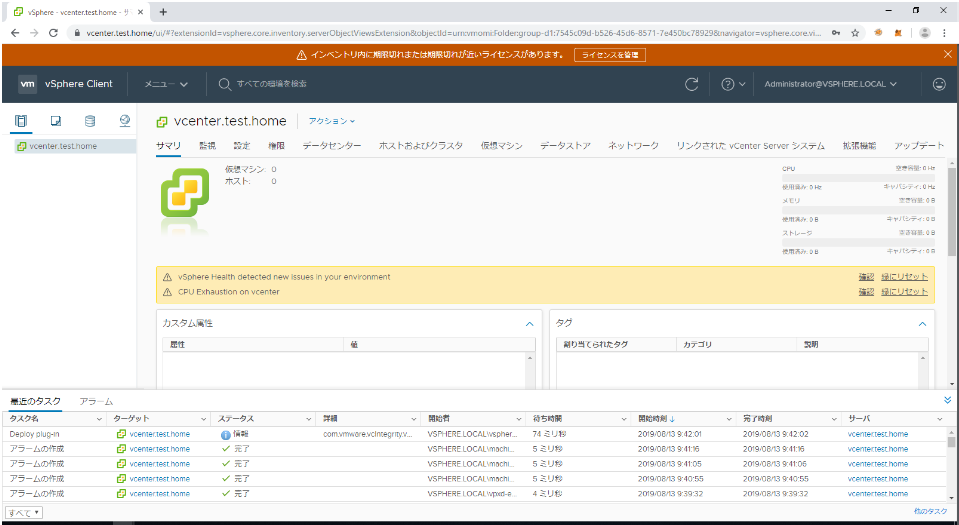Click the large vCenter summary icon

185,193
